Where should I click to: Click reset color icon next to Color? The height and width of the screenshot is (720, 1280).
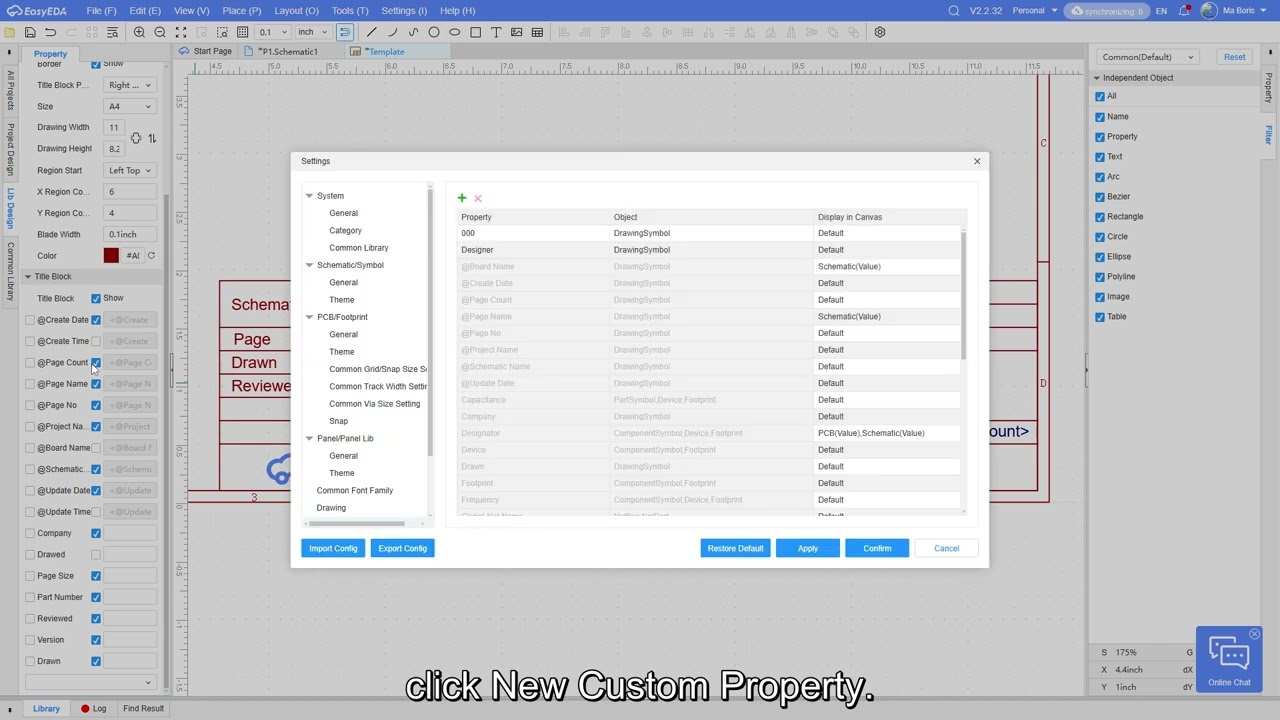tap(151, 255)
